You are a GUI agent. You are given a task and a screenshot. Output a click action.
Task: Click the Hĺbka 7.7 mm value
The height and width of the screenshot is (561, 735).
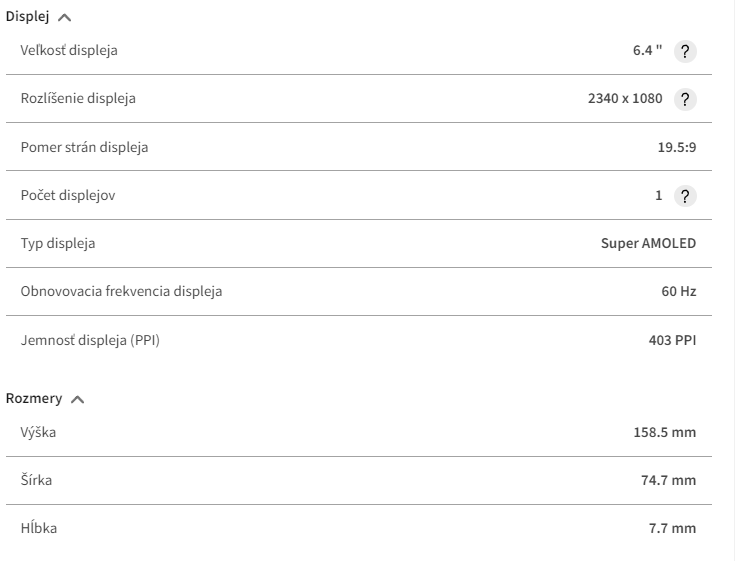[x=672, y=528]
